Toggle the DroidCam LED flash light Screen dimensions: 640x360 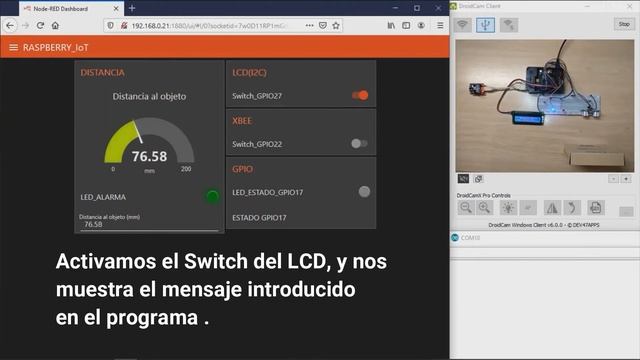click(508, 208)
